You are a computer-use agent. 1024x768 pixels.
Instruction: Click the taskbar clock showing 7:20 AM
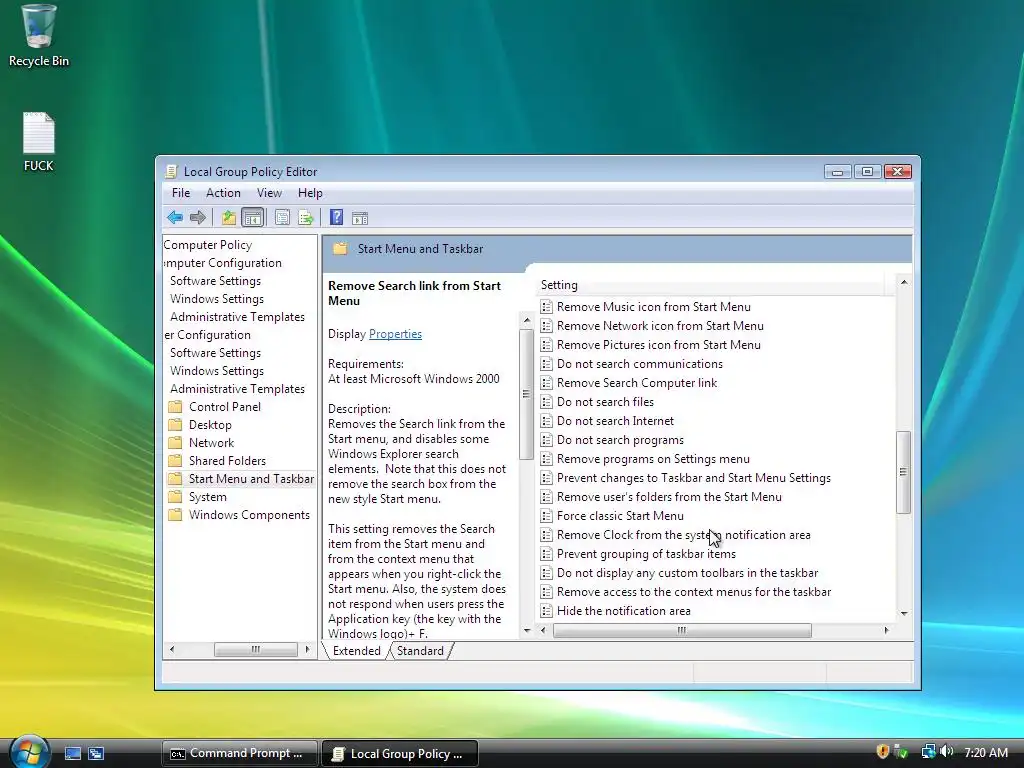[986, 752]
